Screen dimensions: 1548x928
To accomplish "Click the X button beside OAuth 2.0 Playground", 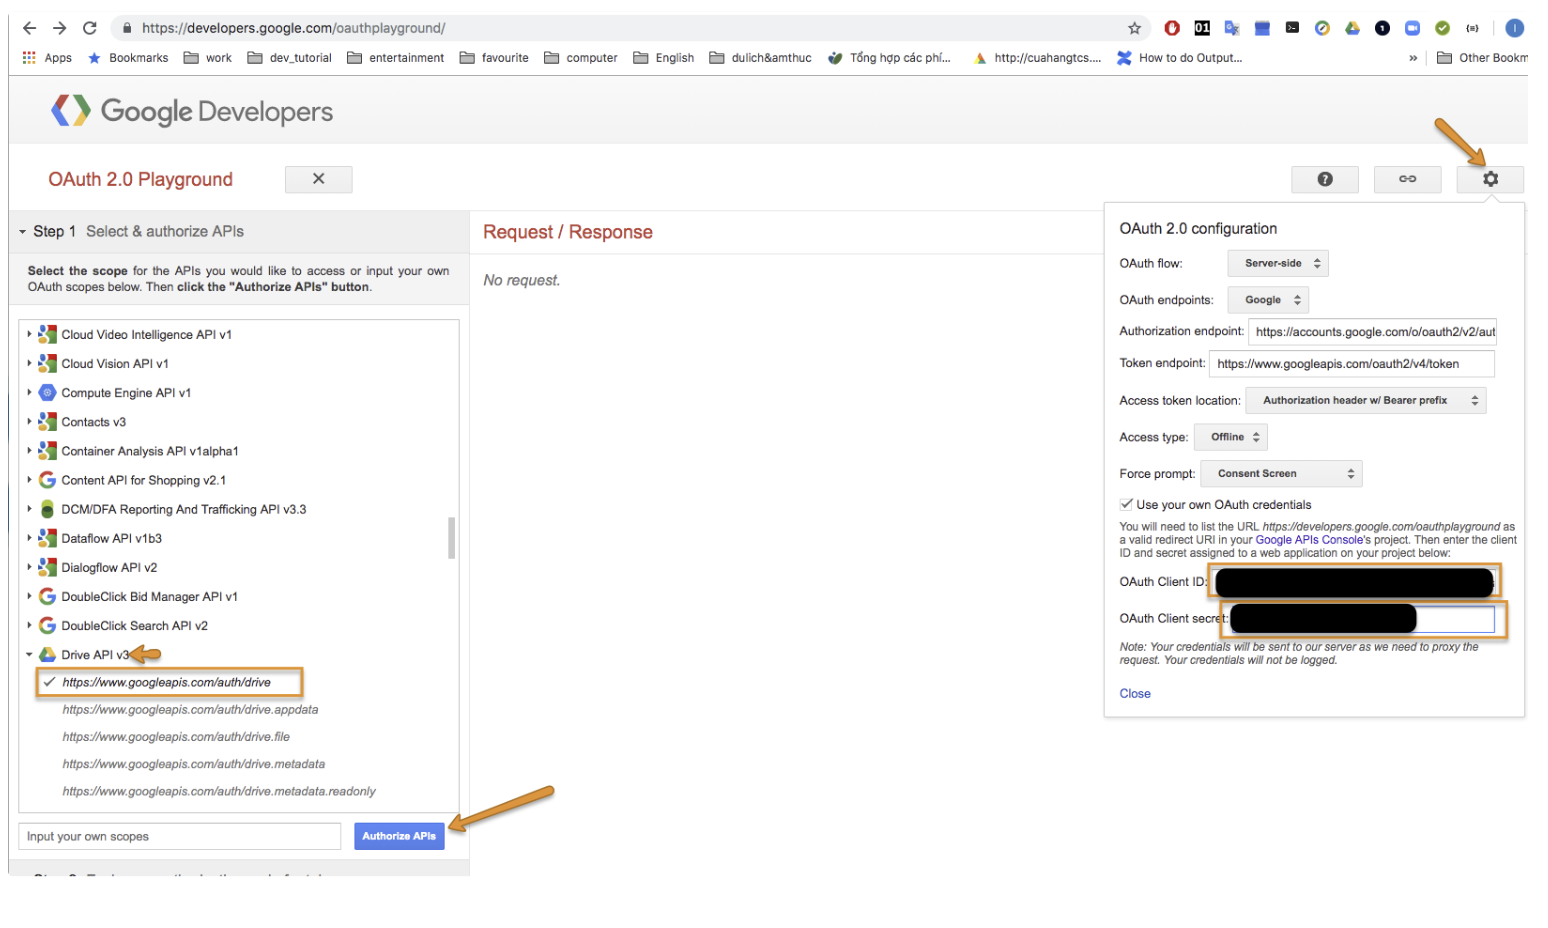I will pyautogui.click(x=318, y=179).
